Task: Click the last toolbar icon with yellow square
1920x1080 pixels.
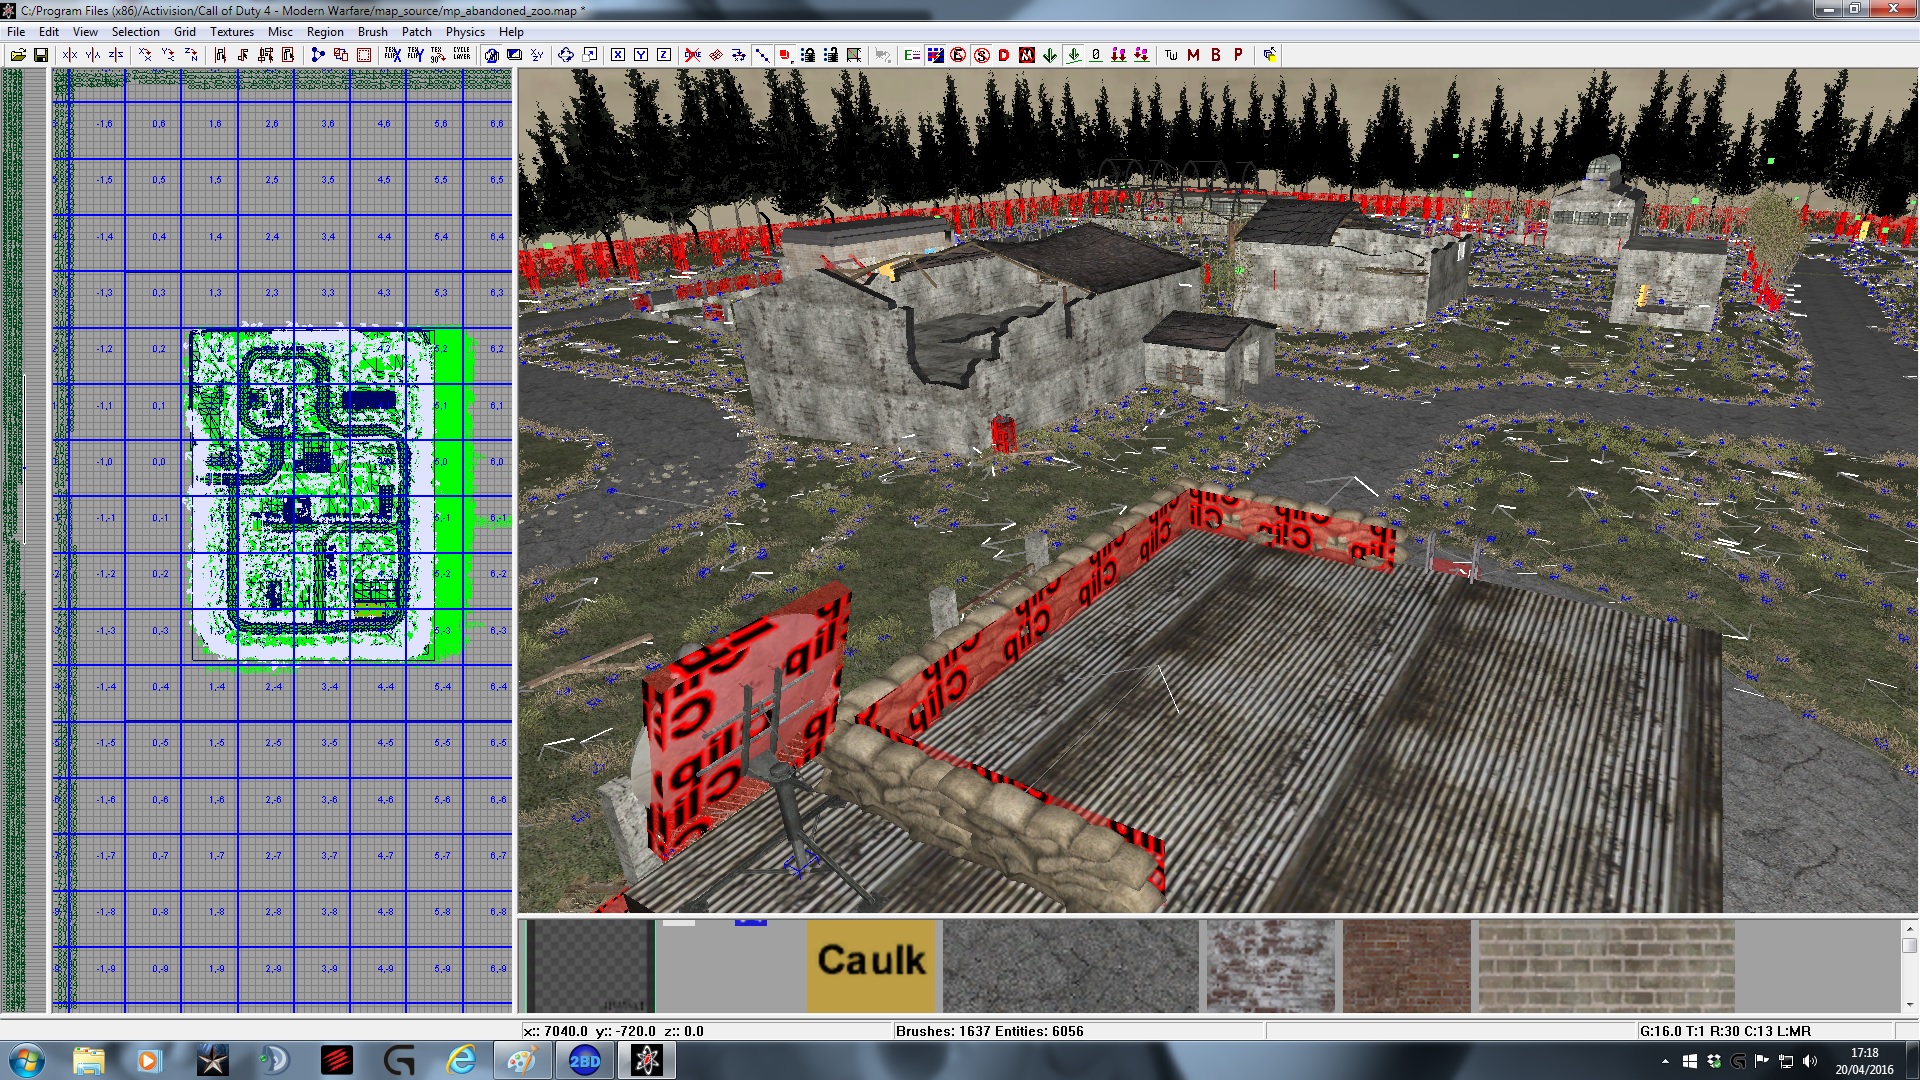Action: 1269,55
